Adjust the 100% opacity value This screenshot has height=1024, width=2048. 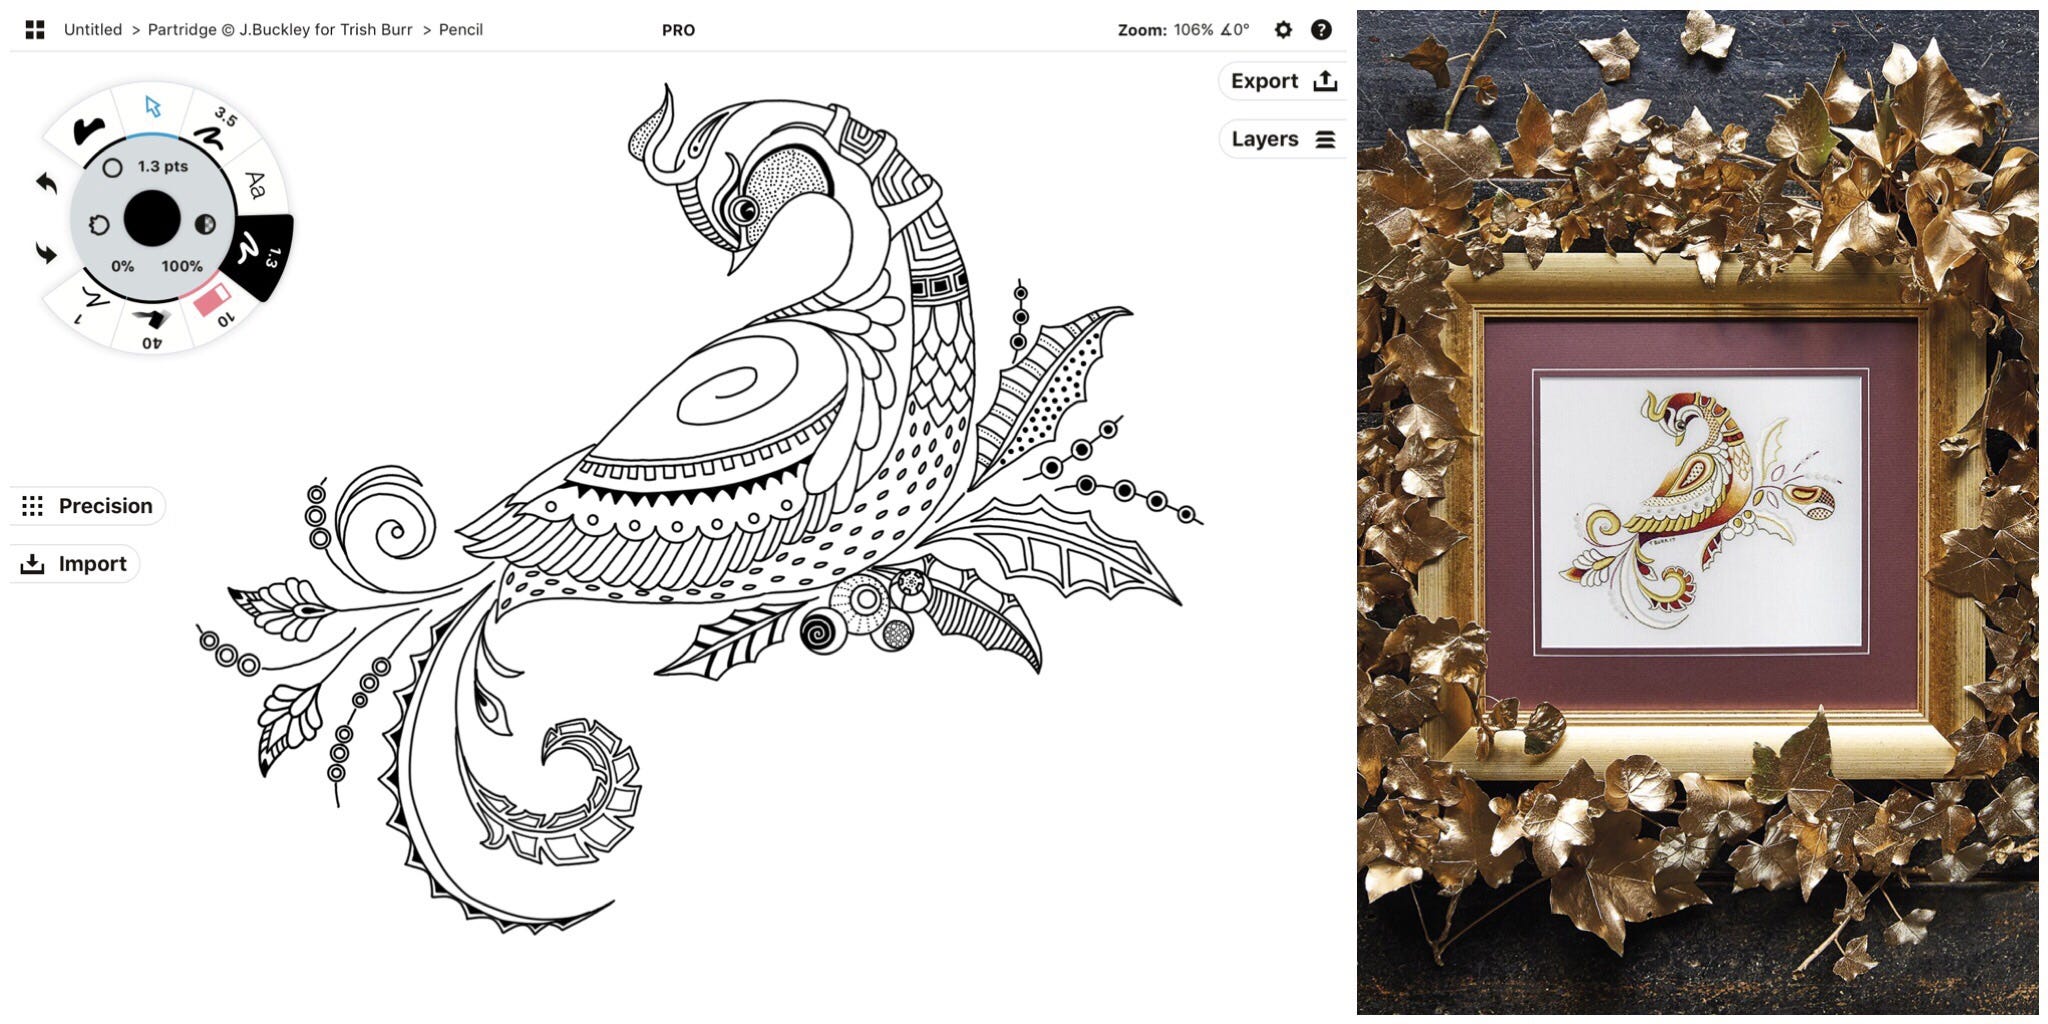[x=182, y=266]
